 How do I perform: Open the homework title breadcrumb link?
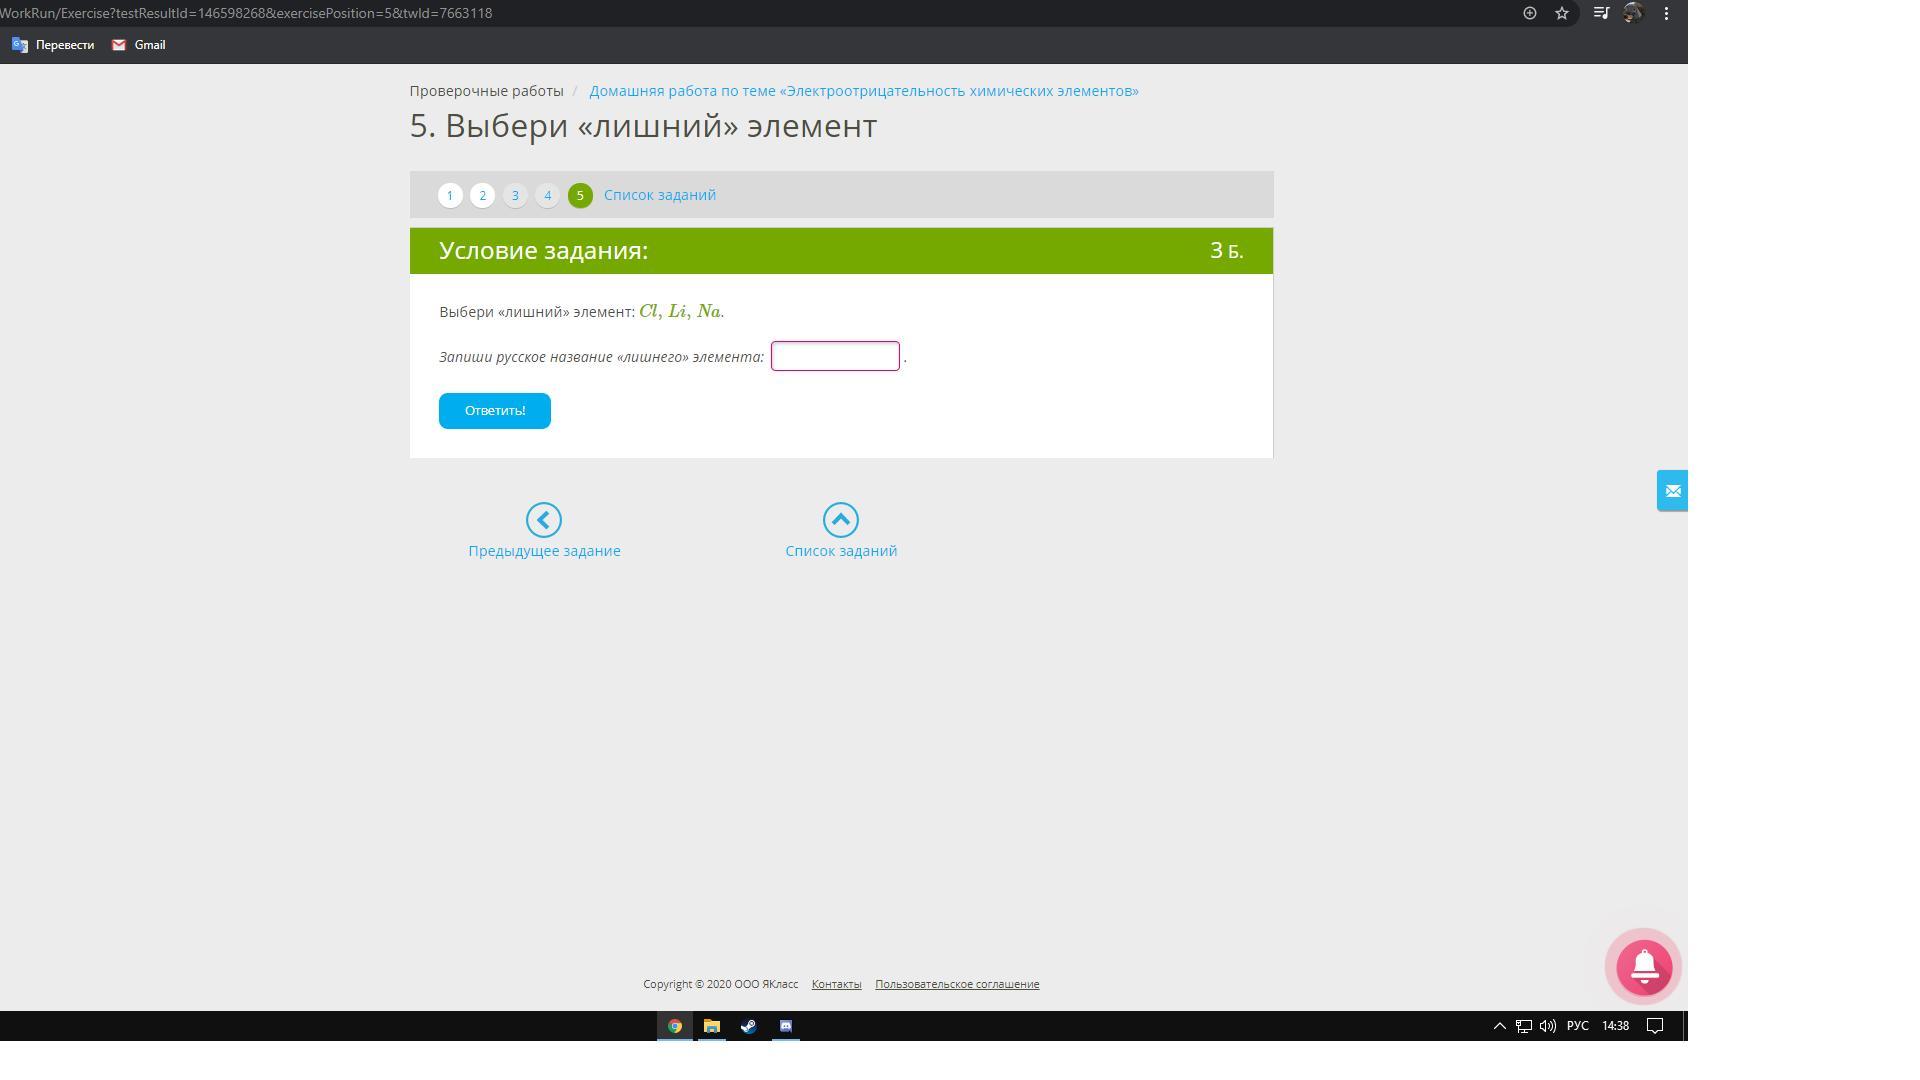(x=863, y=91)
